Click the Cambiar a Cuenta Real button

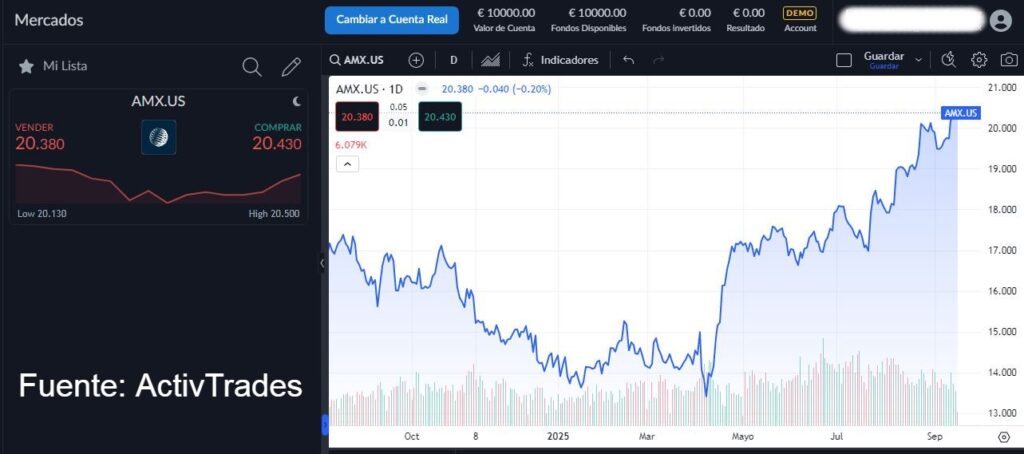[x=391, y=20]
